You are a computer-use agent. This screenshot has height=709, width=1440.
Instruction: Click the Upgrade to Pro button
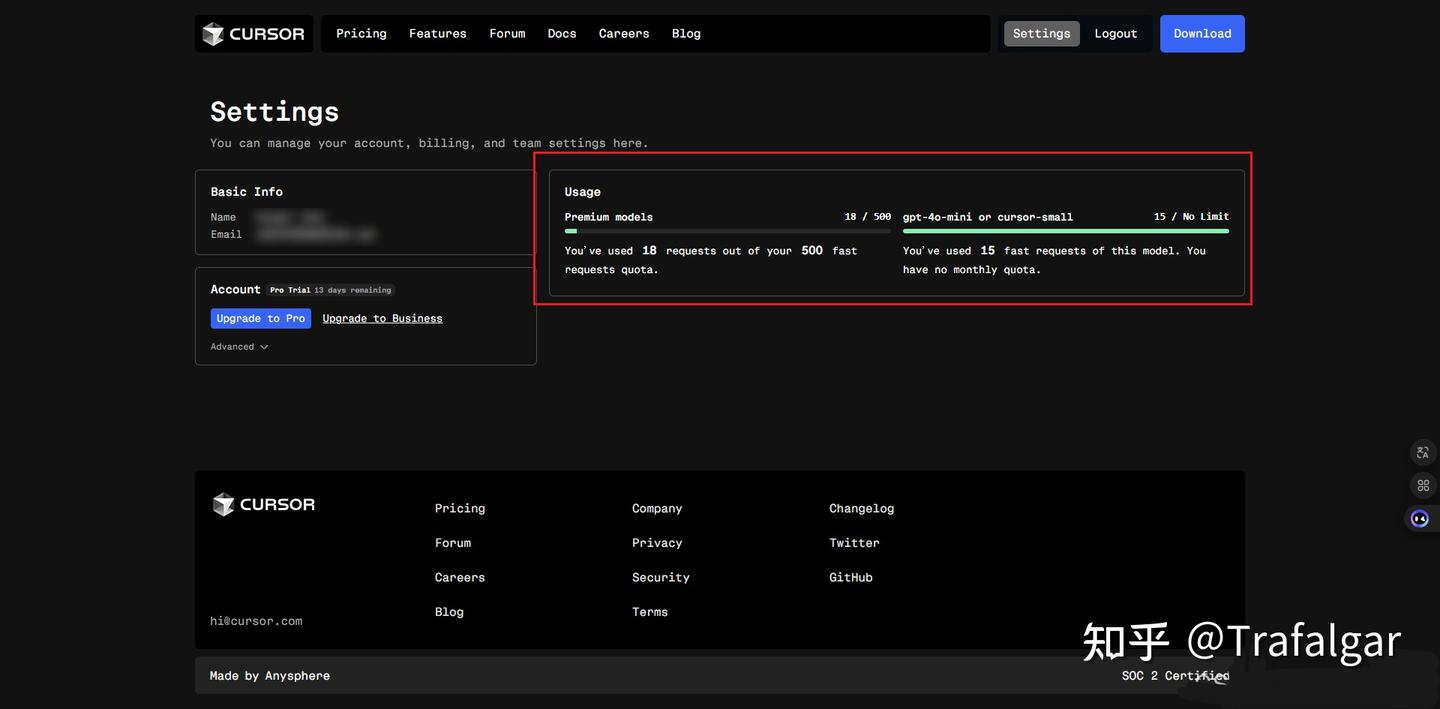pos(260,318)
